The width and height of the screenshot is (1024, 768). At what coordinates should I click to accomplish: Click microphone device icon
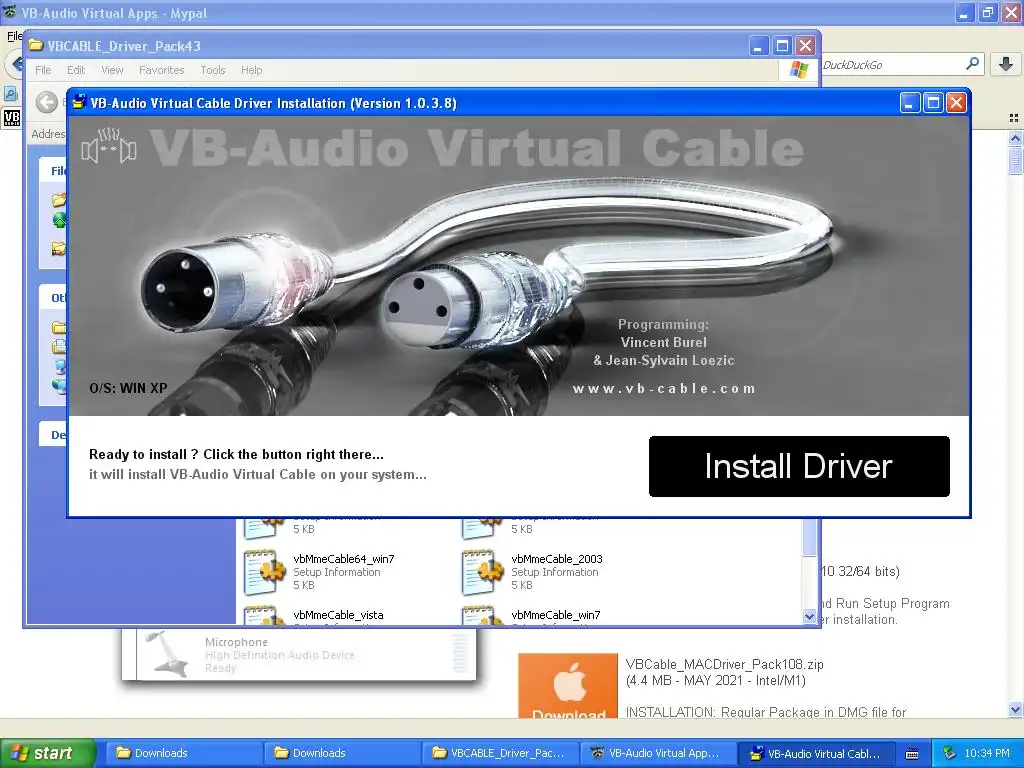tap(167, 653)
